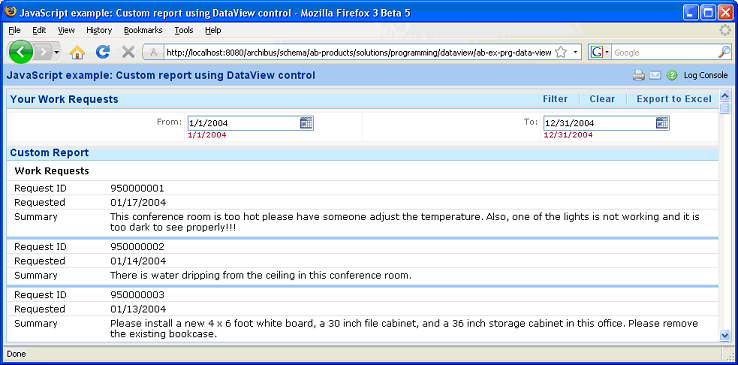Open the Bookmarks menu
Screen dimensions: 738x365
tap(143, 30)
